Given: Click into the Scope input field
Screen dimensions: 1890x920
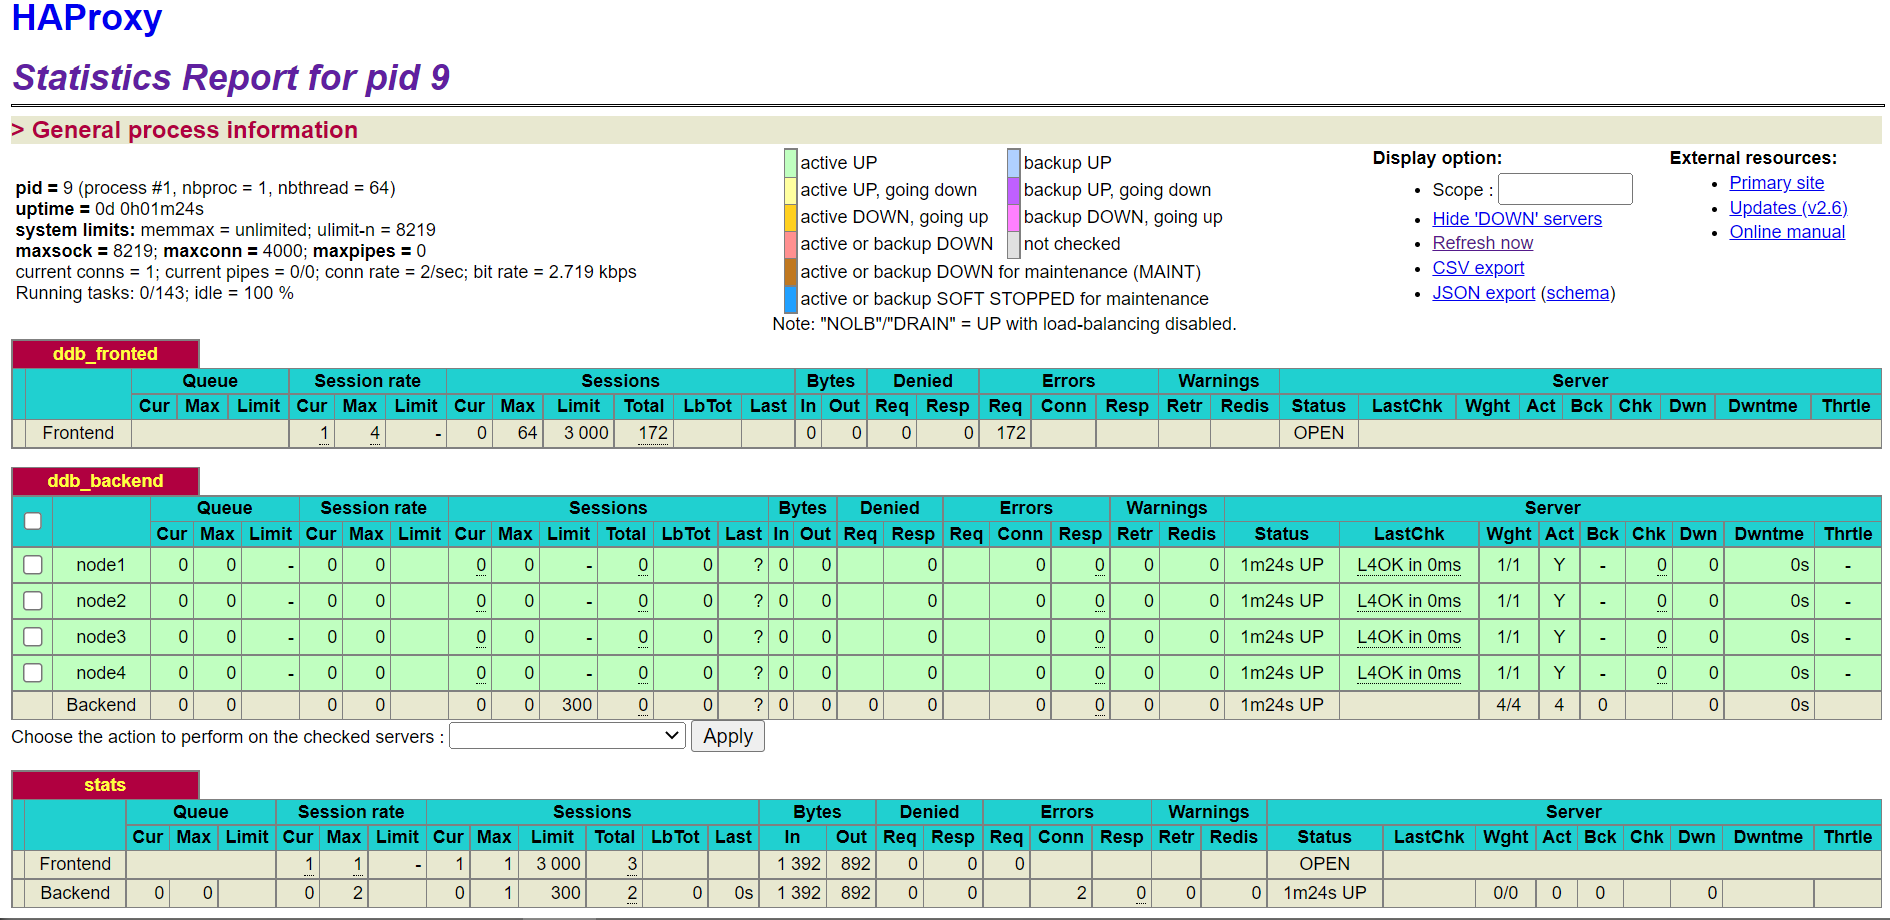Looking at the screenshot, I should point(1564,189).
